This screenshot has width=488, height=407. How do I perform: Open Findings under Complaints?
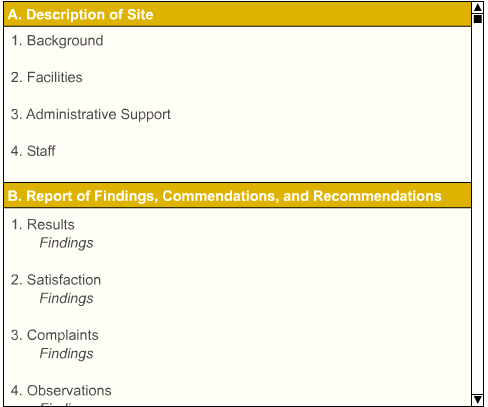(x=67, y=354)
